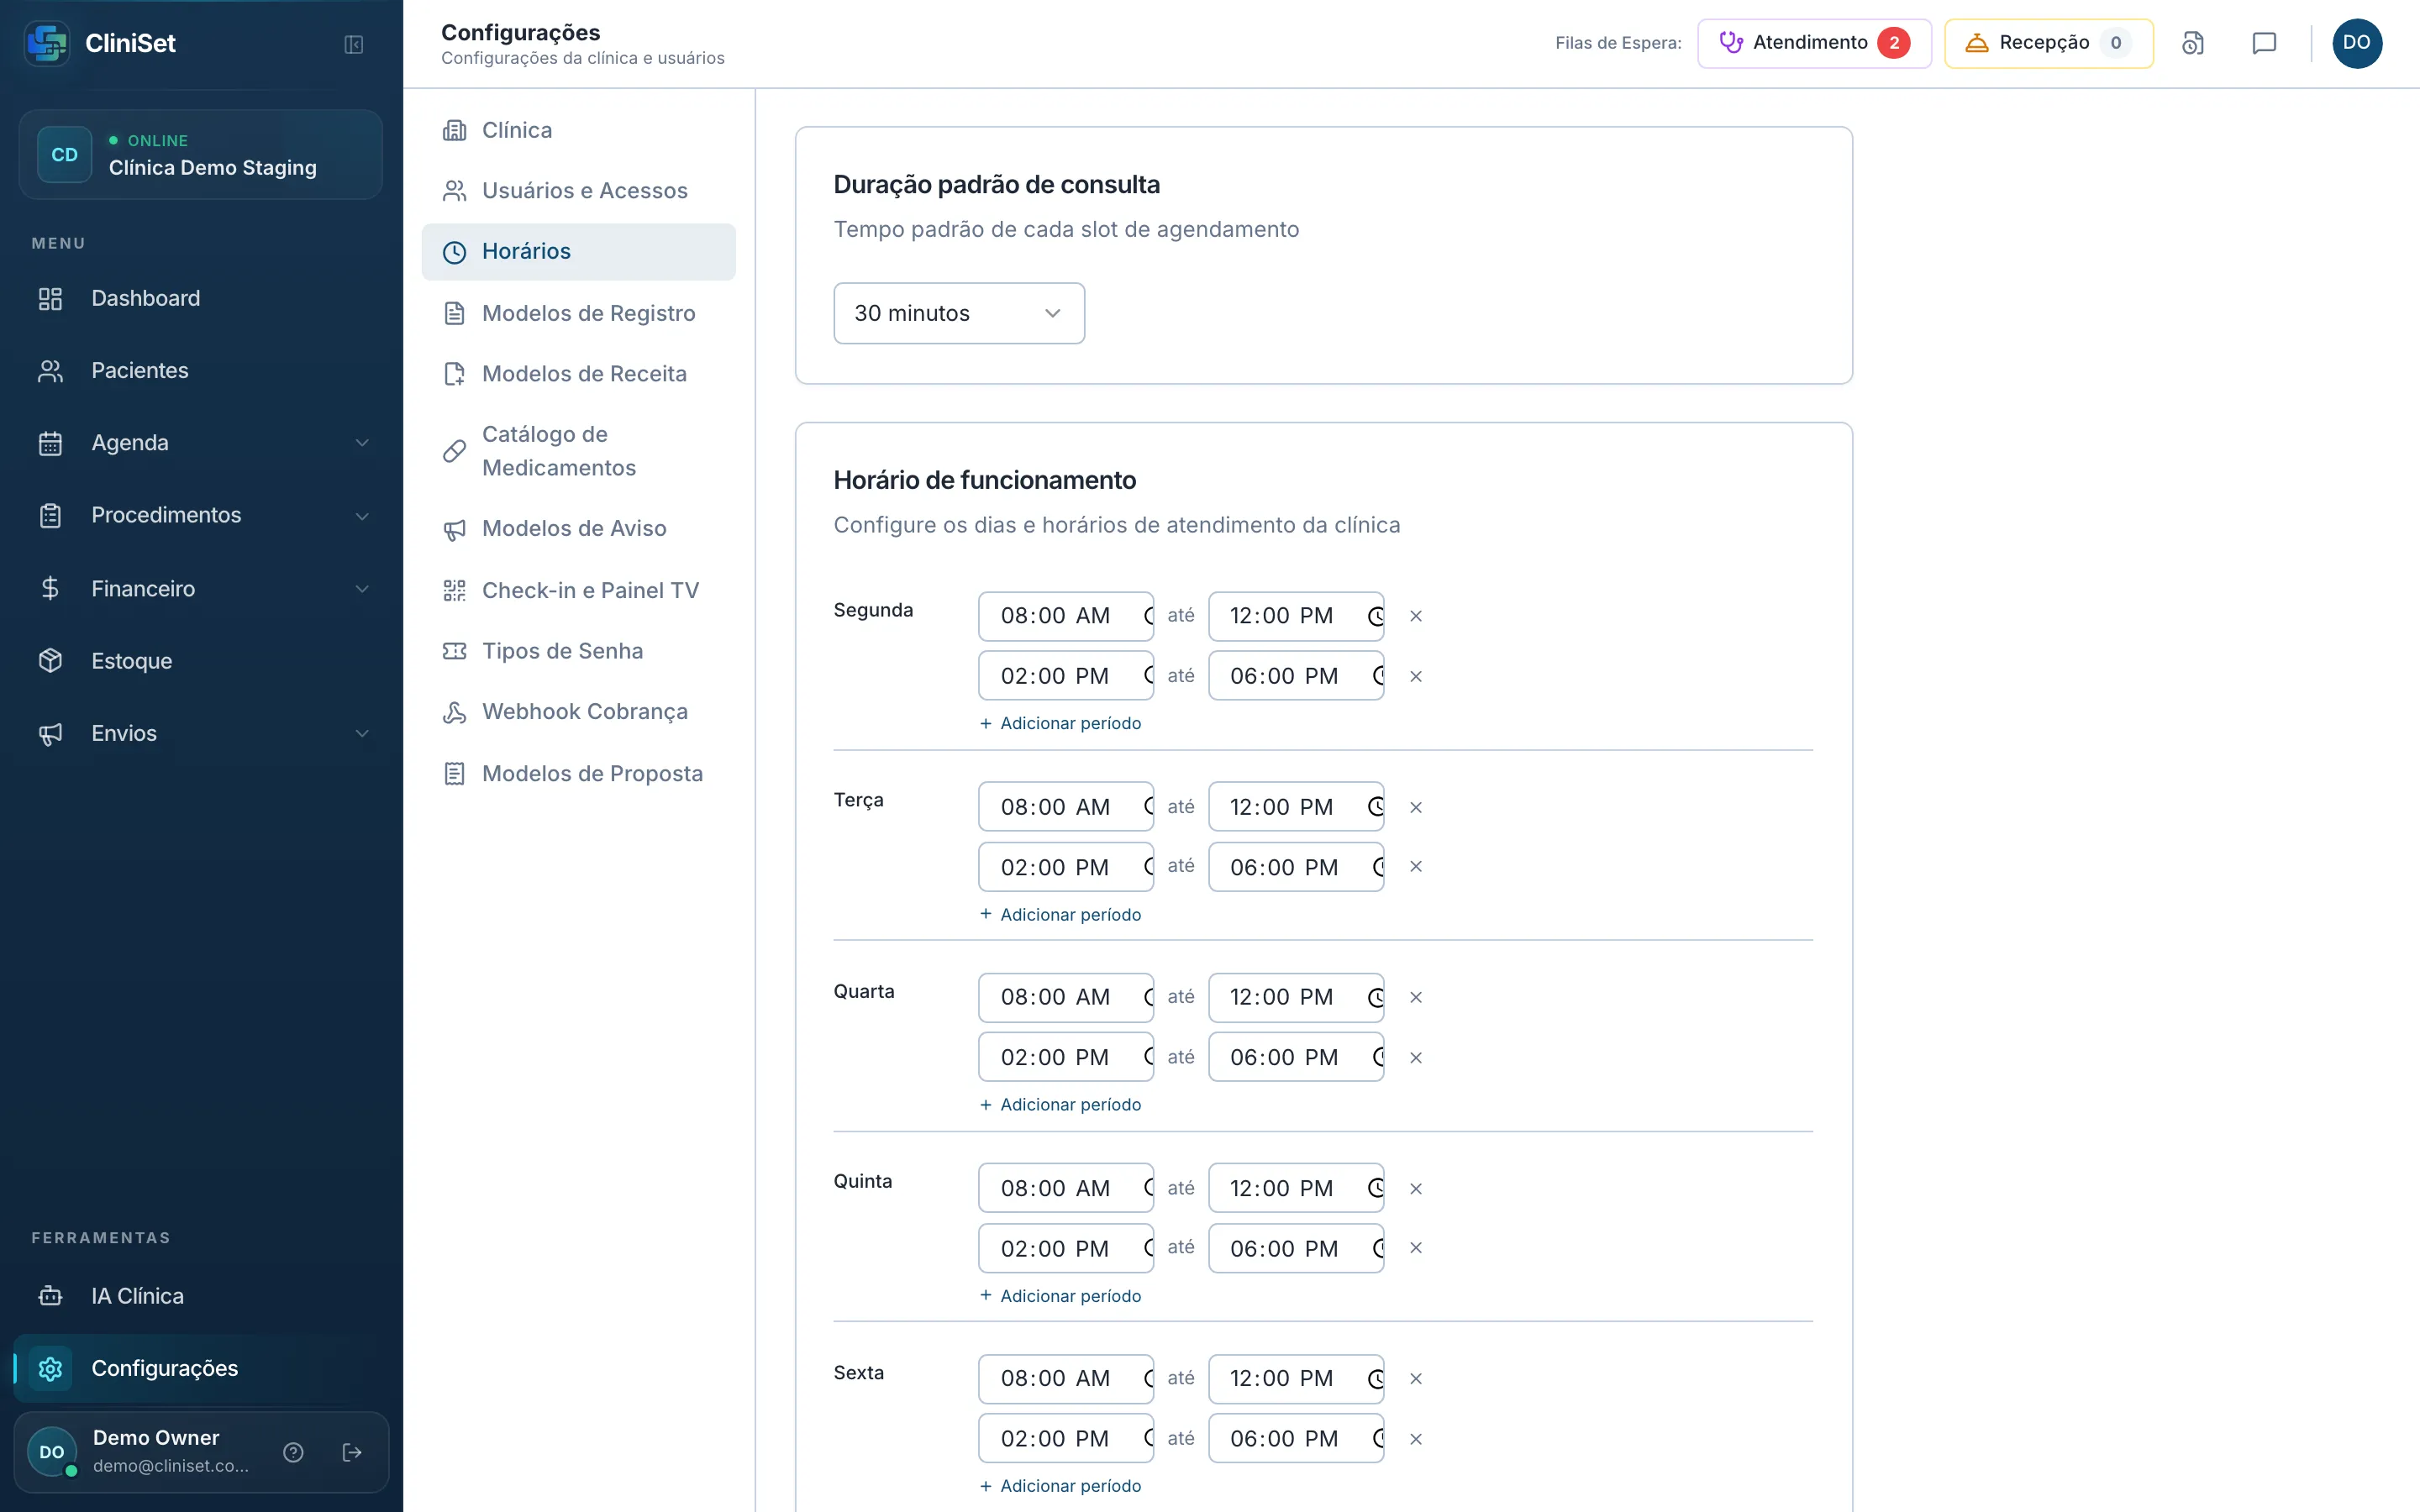This screenshot has width=2420, height=1512.
Task: Click the Pacientes people icon
Action: tap(50, 371)
